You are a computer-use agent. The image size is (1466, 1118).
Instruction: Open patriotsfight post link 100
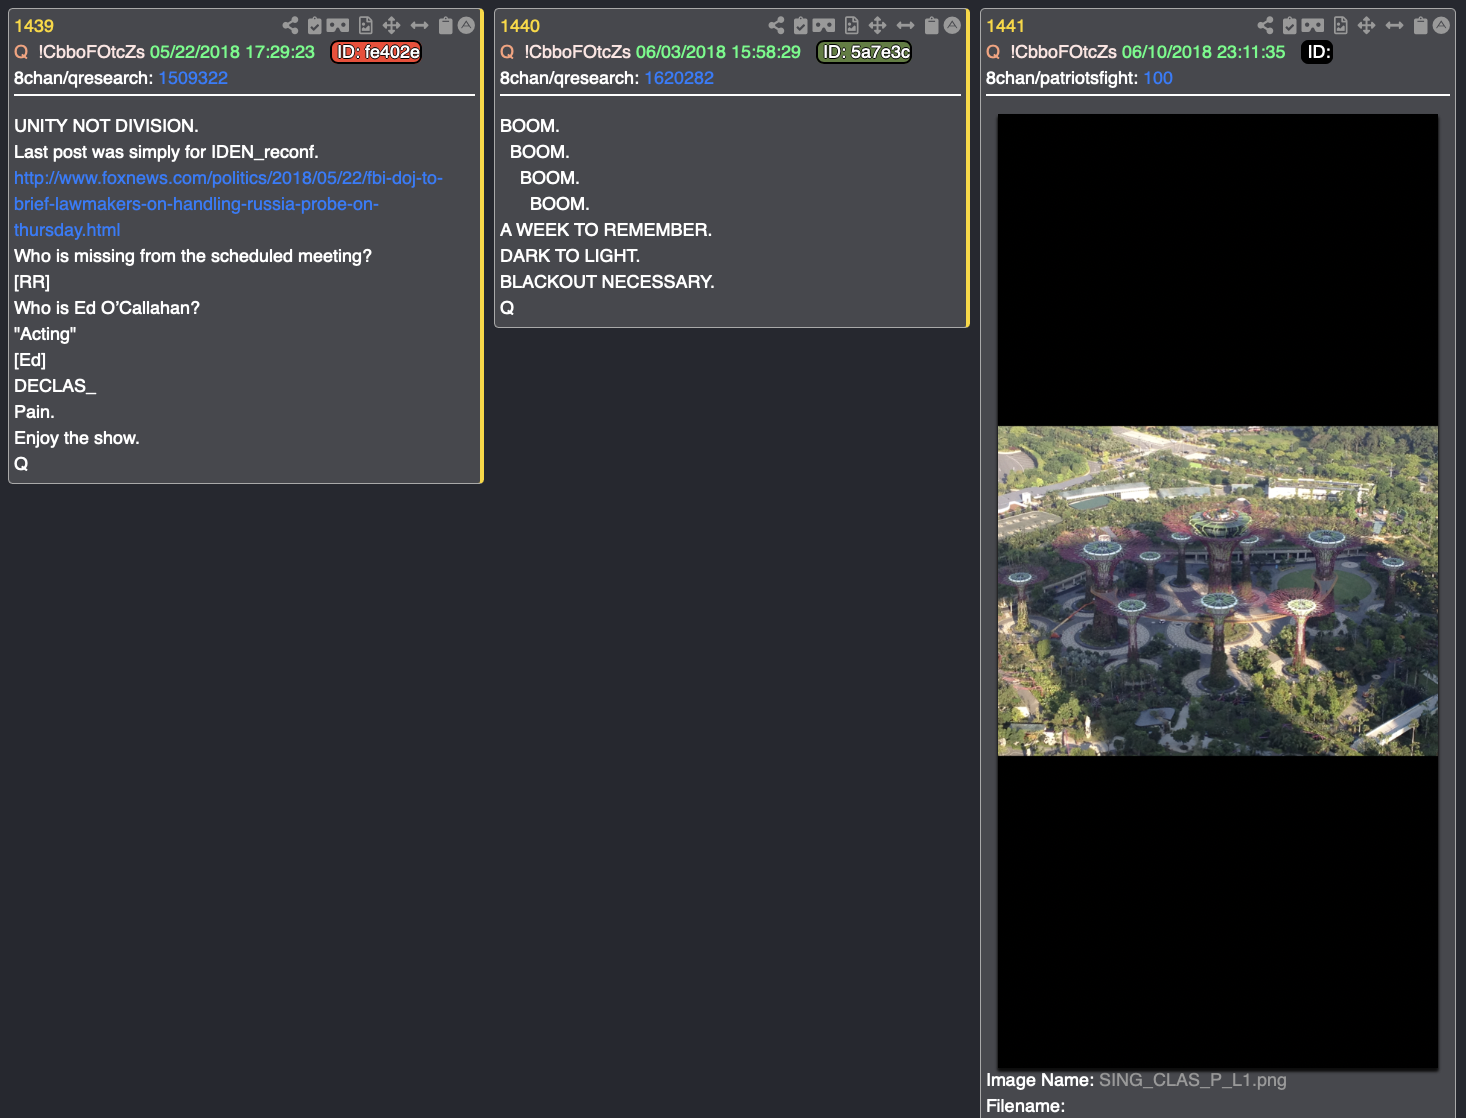pos(1158,78)
